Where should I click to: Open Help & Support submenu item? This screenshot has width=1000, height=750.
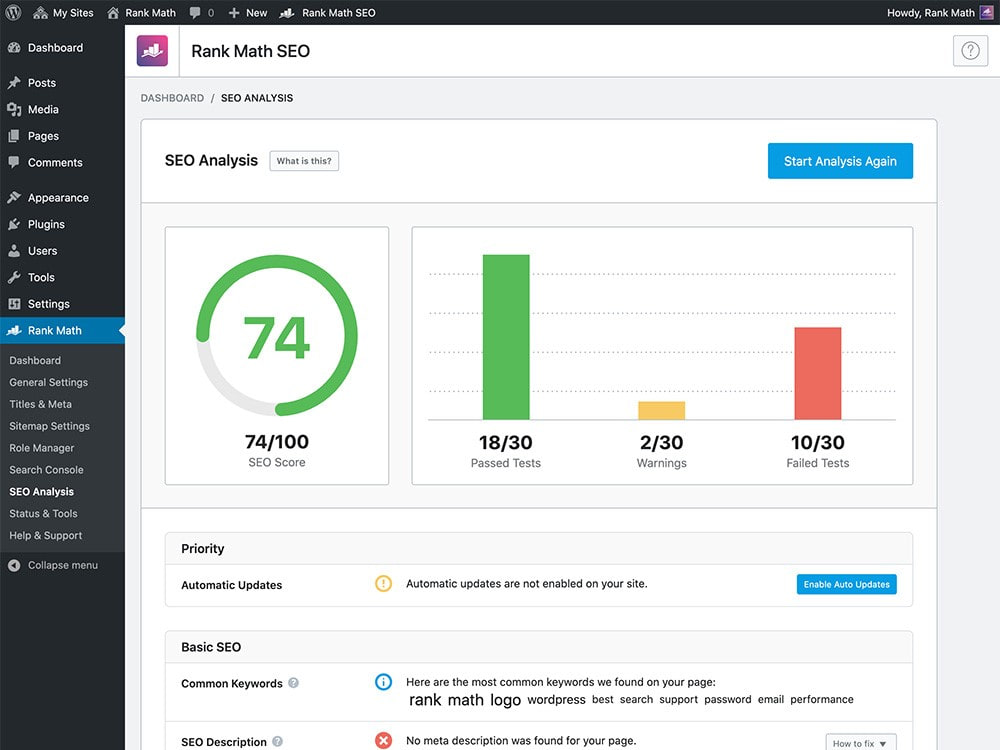pyautogui.click(x=45, y=536)
